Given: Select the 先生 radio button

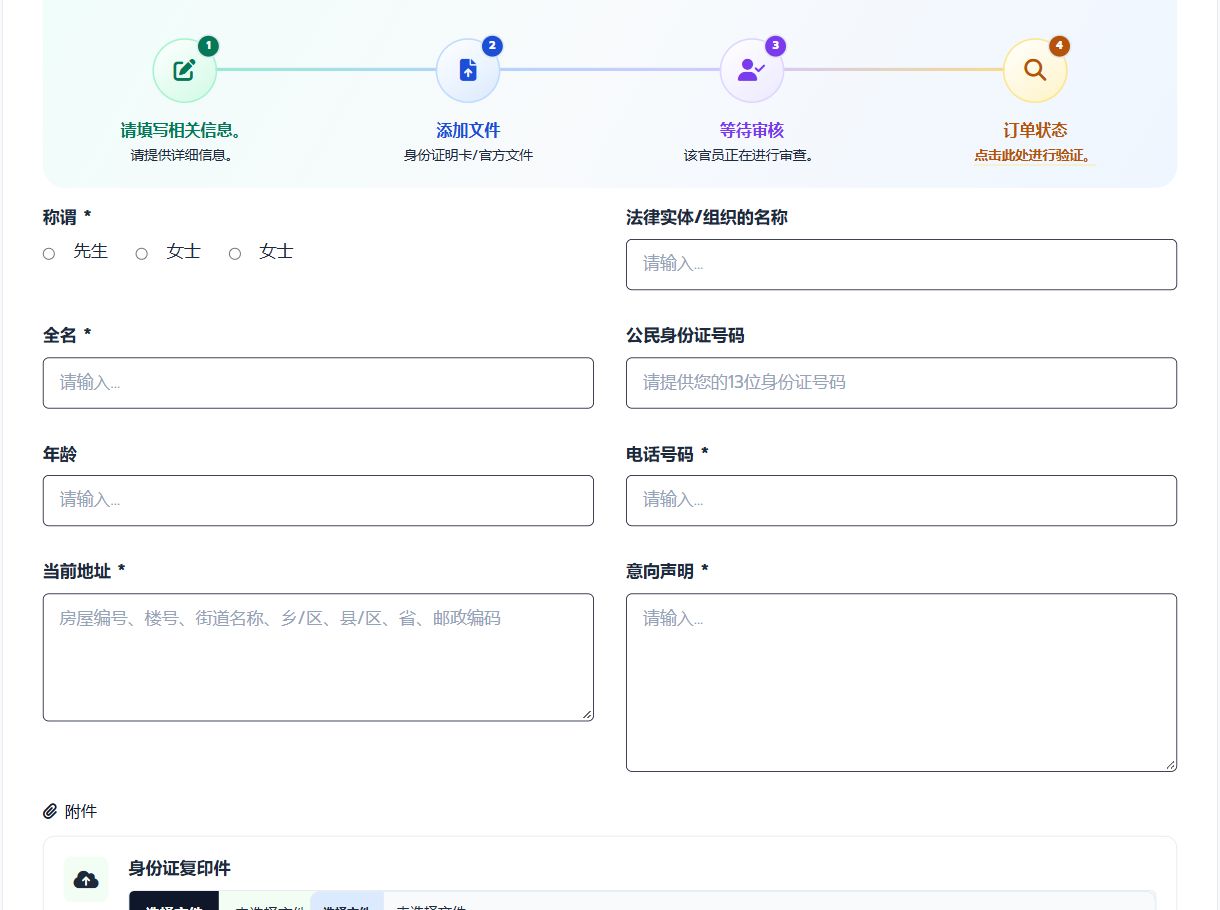Looking at the screenshot, I should 49,254.
